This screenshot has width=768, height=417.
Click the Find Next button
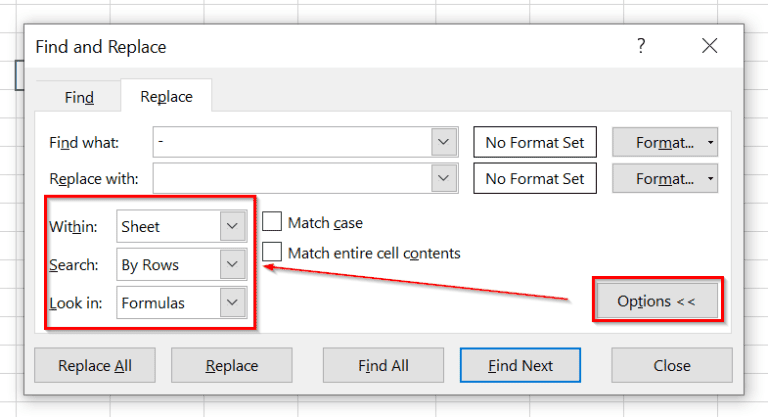520,366
